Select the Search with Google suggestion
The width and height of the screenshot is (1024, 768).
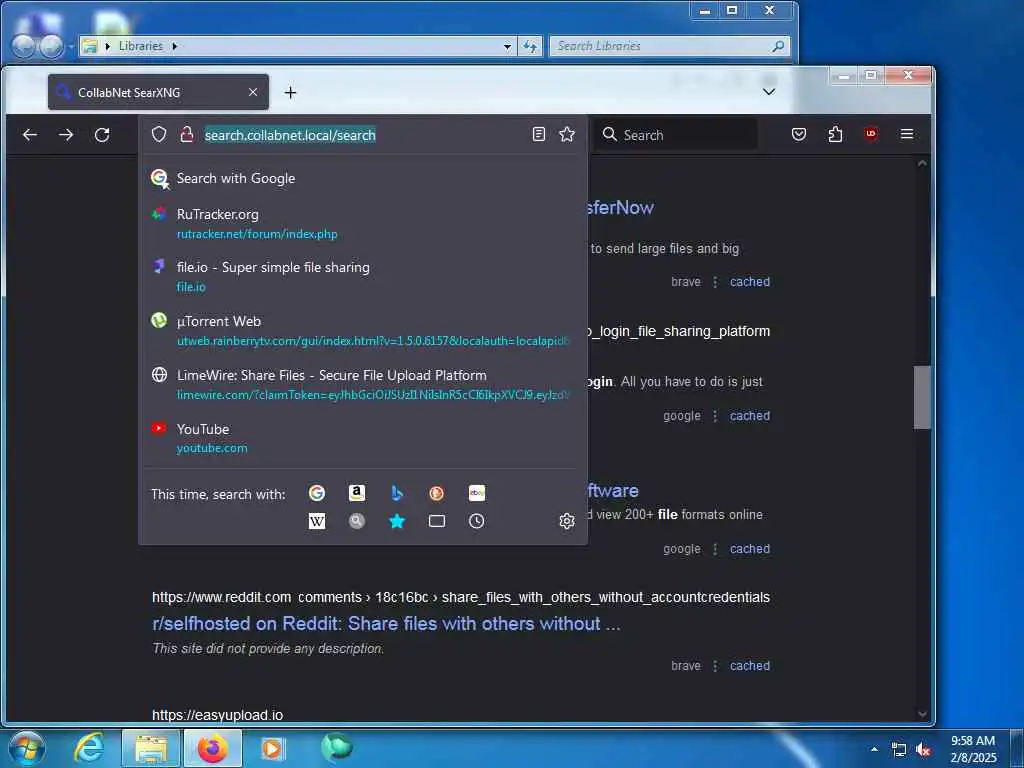363,178
